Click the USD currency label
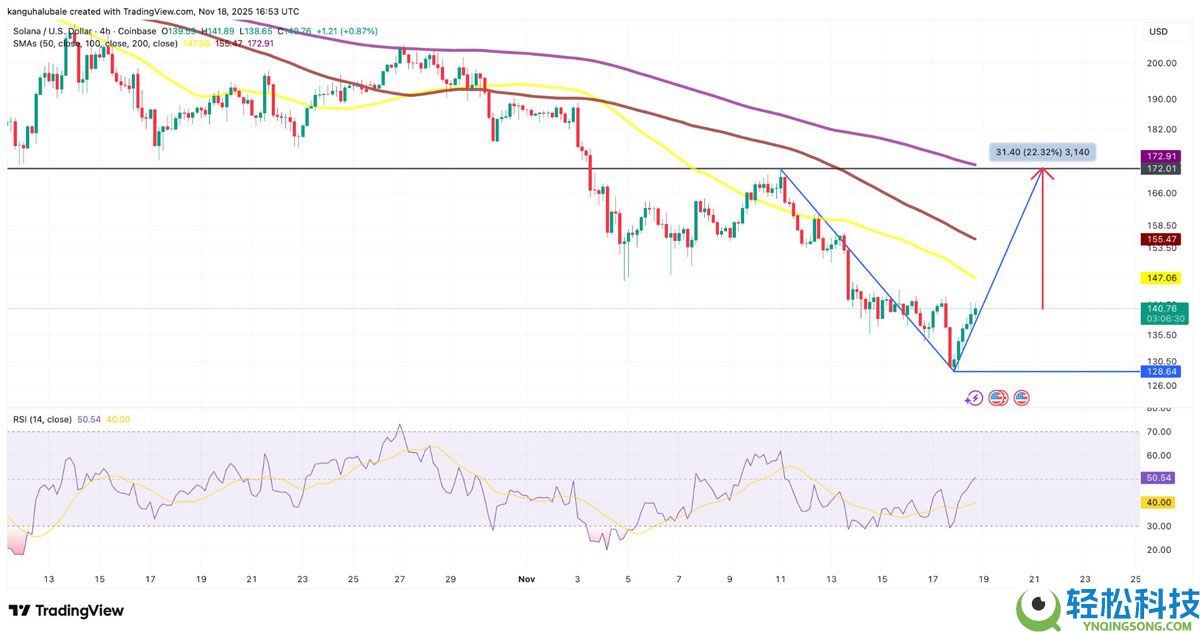 point(1158,32)
